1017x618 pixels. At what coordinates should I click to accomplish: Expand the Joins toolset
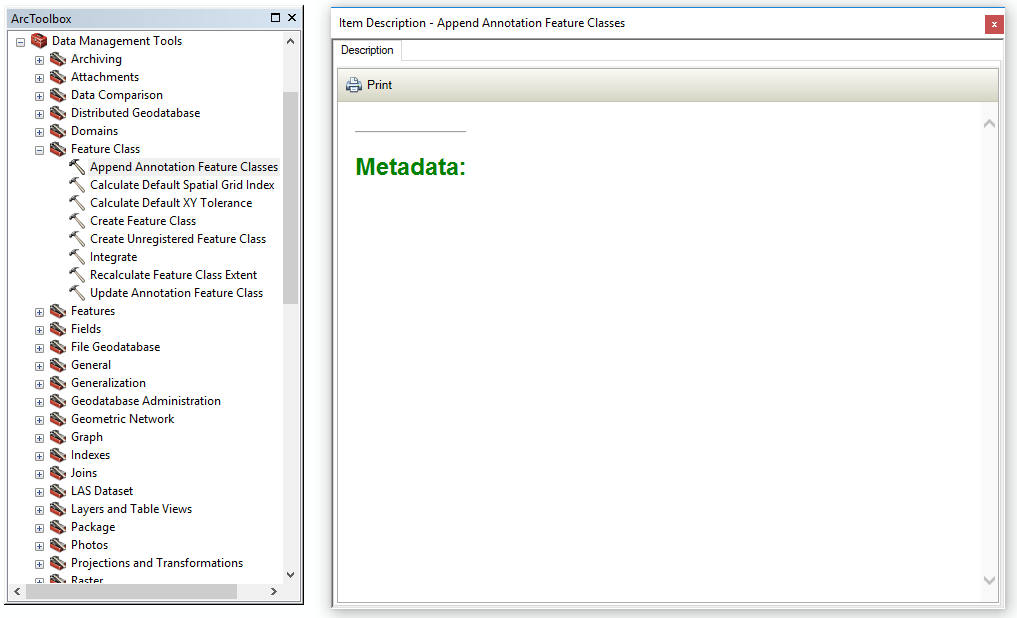tap(40, 475)
